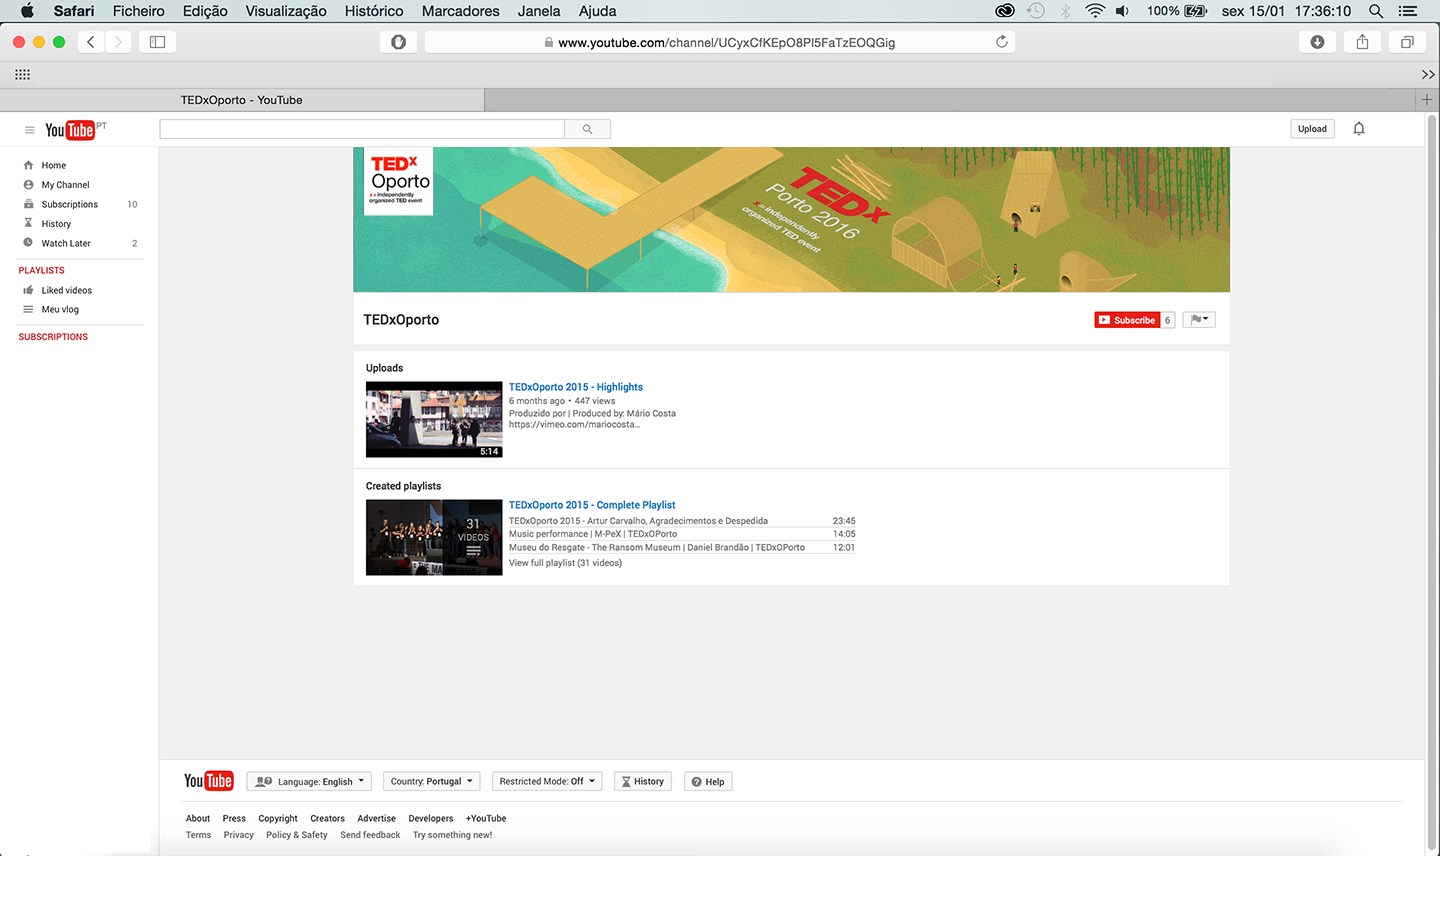Image resolution: width=1440 pixels, height=900 pixels.
Task: Play Music performance M-PeX video
Action: tap(593, 534)
